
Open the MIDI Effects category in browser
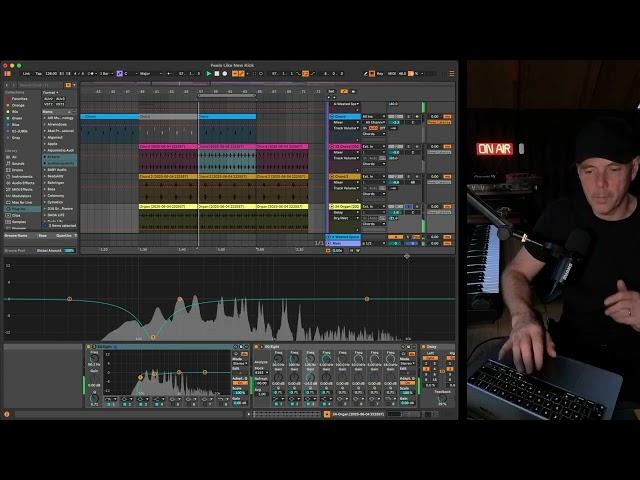(22, 189)
